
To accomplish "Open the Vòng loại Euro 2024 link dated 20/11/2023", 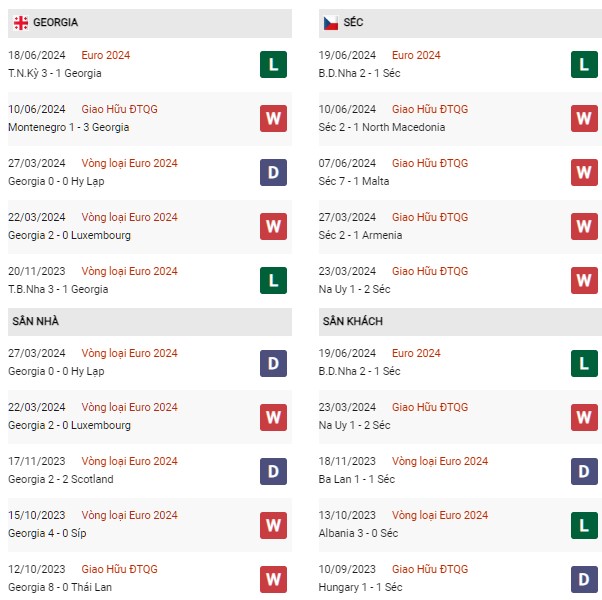I will [x=129, y=271].
